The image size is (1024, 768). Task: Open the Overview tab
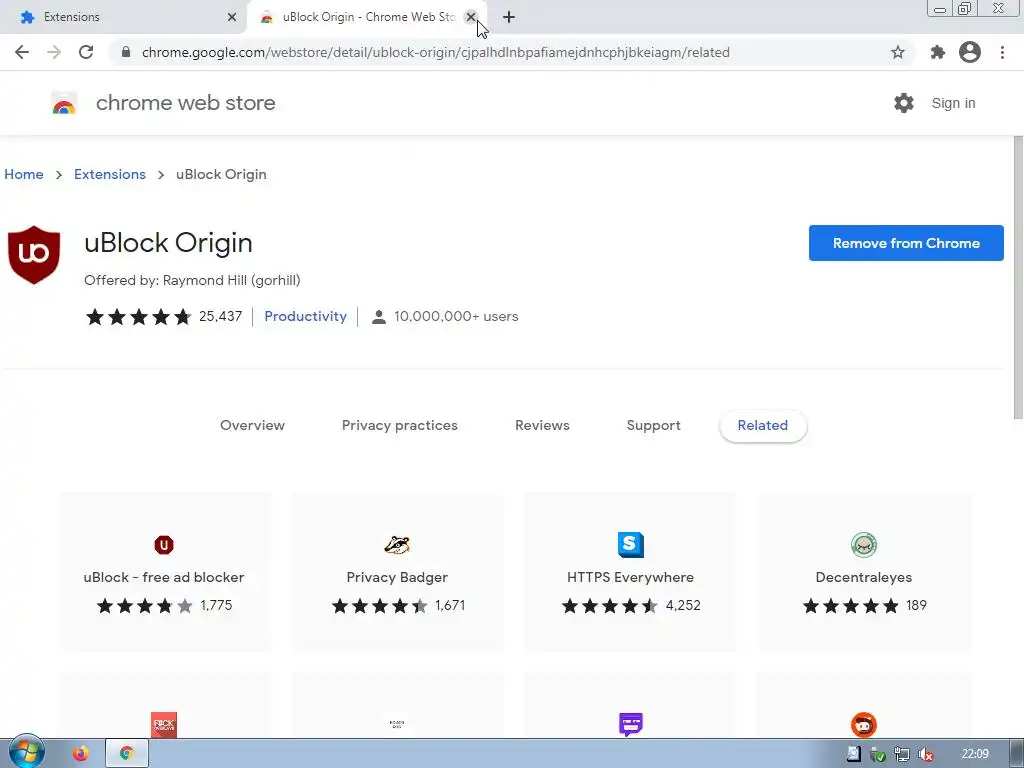[x=252, y=425]
